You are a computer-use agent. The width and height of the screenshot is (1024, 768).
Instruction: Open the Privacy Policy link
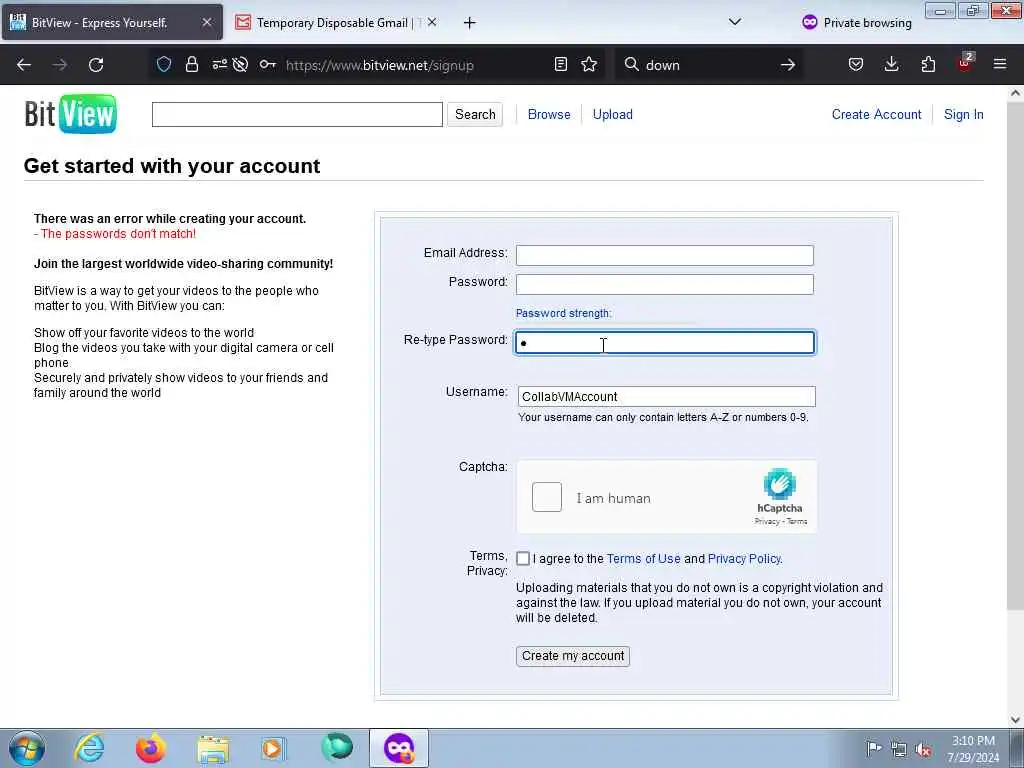point(744,558)
